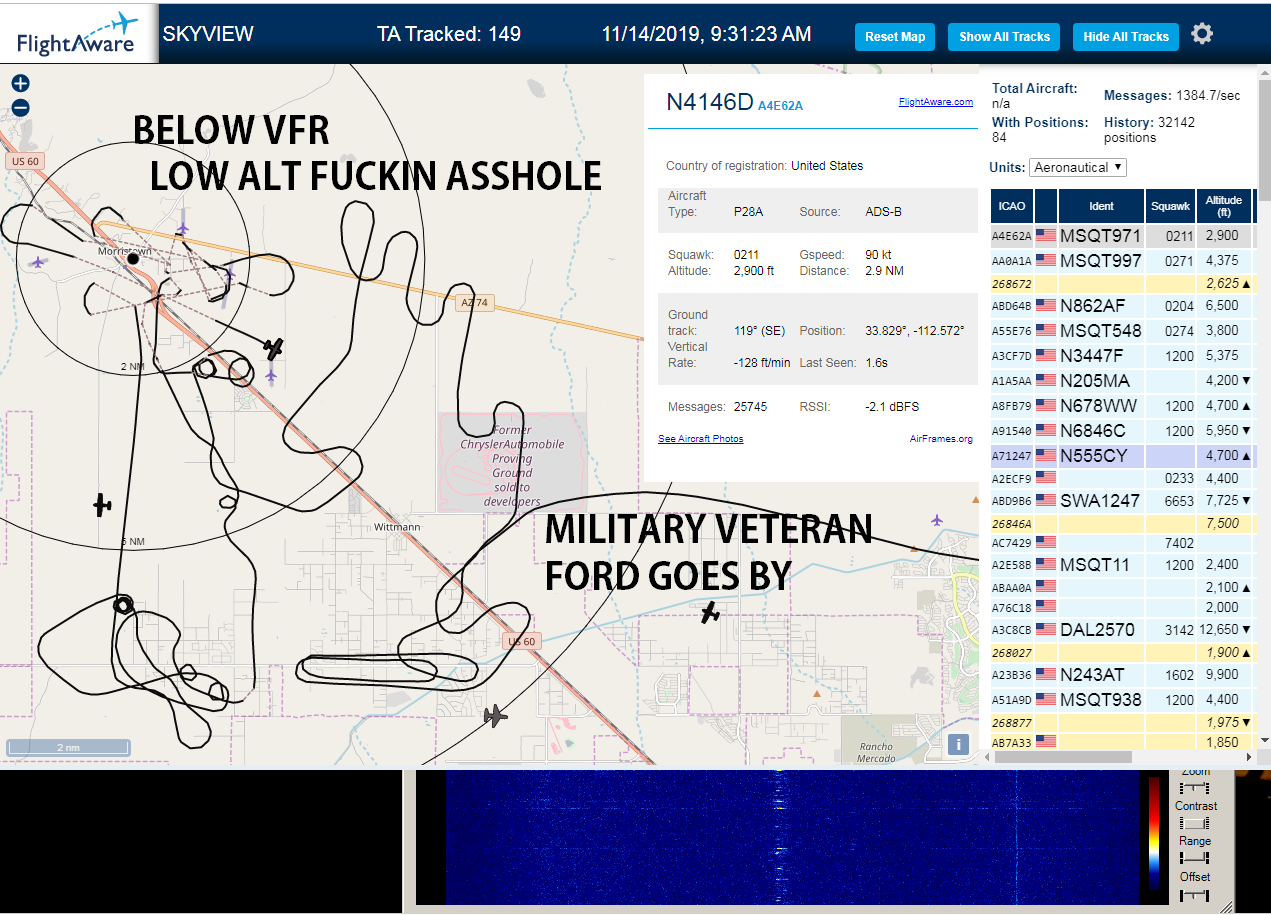Open AirFrames.org link
The height and width of the screenshot is (915, 1271).
tap(941, 439)
